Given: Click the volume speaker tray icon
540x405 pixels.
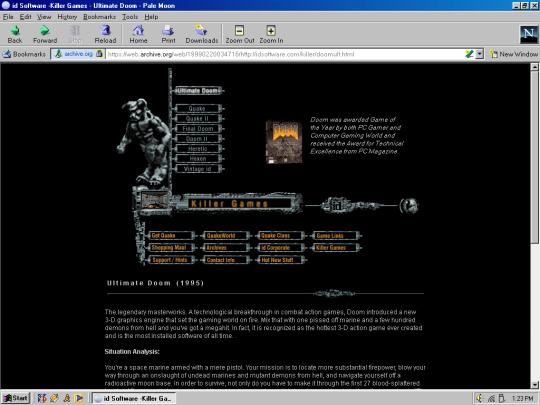Looking at the screenshot, I should coord(479,398).
